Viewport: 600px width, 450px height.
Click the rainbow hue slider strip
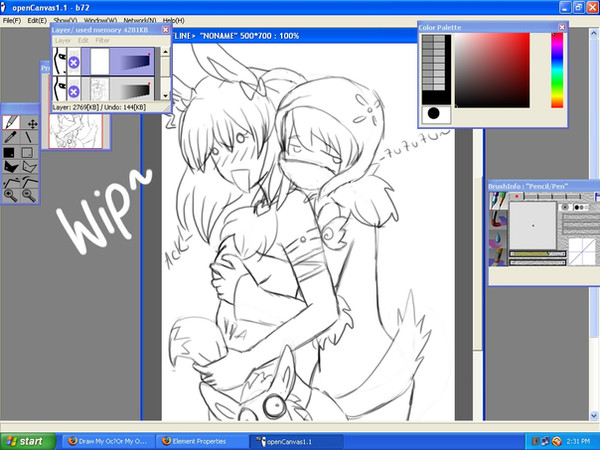557,70
